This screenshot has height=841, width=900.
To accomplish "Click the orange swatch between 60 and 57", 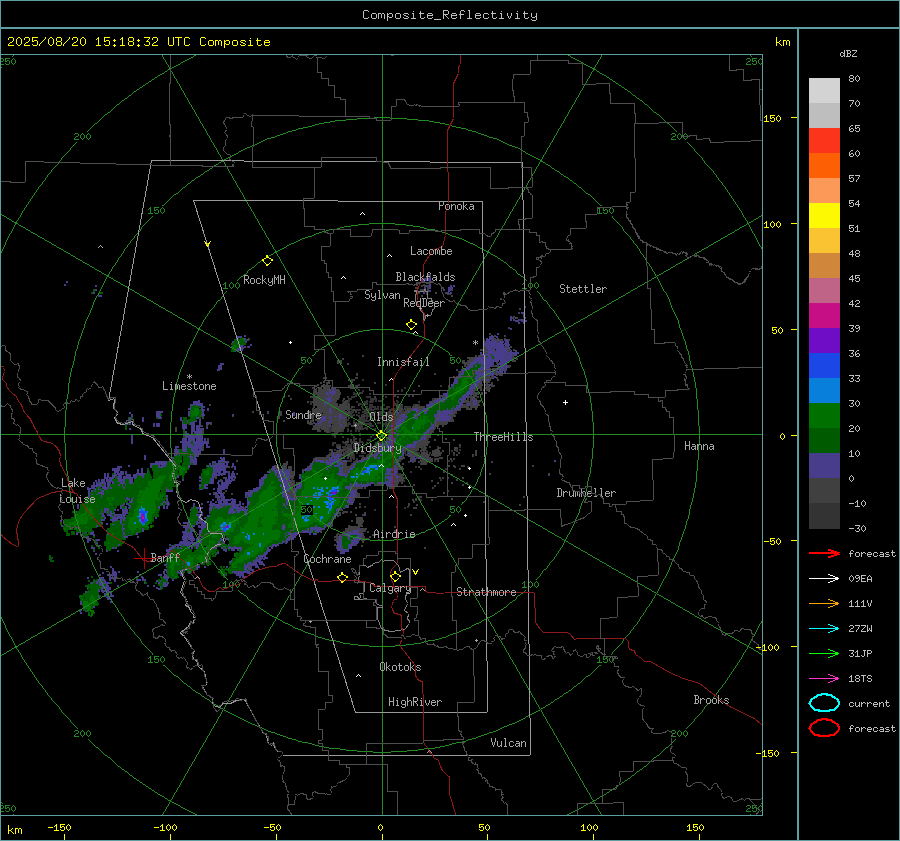I will tap(824, 166).
